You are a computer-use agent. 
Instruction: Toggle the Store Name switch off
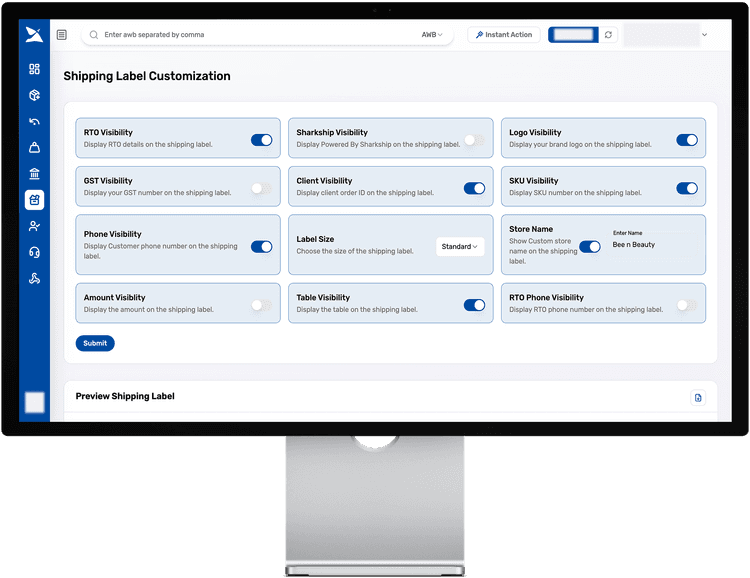(x=590, y=246)
